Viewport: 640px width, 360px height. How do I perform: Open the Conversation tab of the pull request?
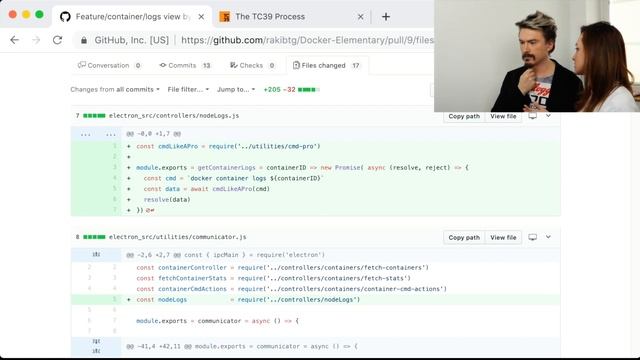pos(110,65)
